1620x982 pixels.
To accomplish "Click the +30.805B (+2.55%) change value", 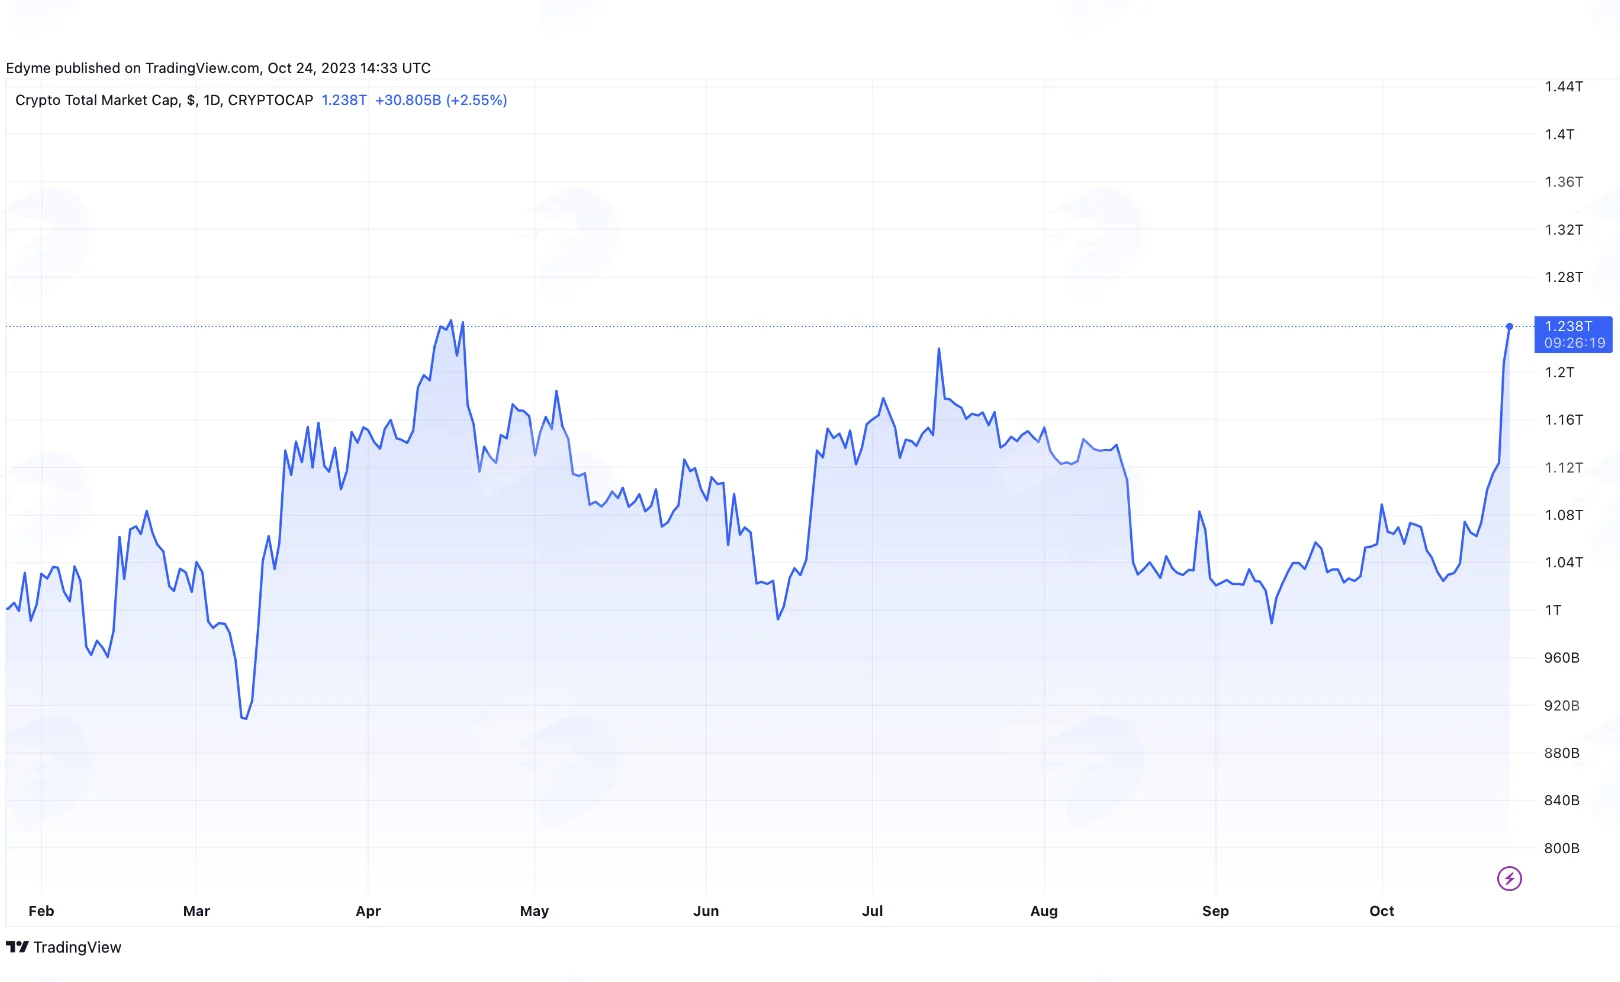I will click(x=441, y=100).
